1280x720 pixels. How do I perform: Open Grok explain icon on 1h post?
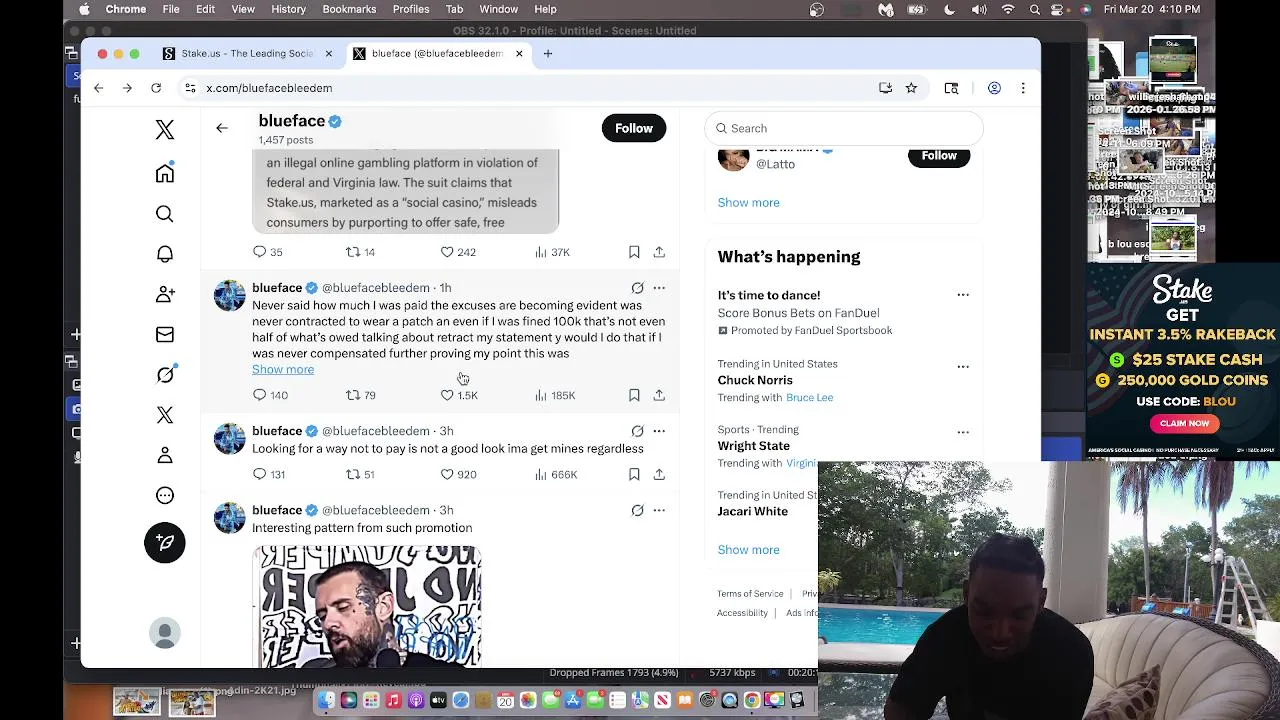tap(637, 288)
